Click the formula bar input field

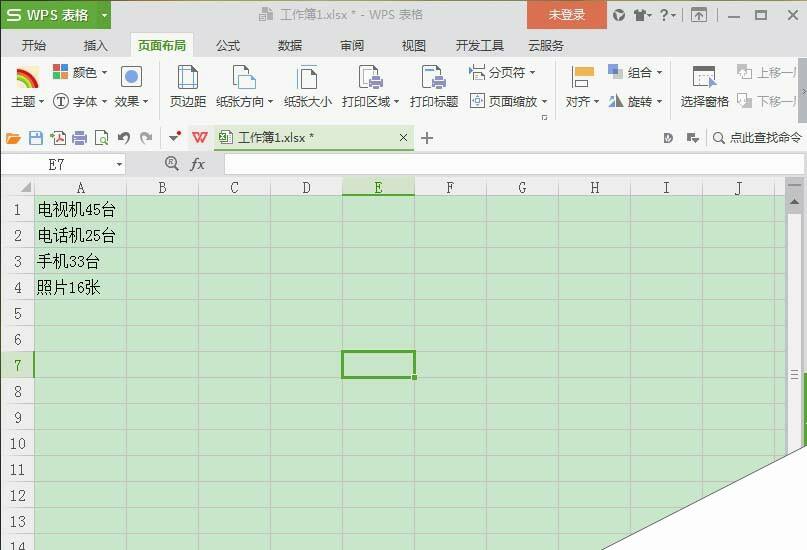pyautogui.click(x=514, y=165)
